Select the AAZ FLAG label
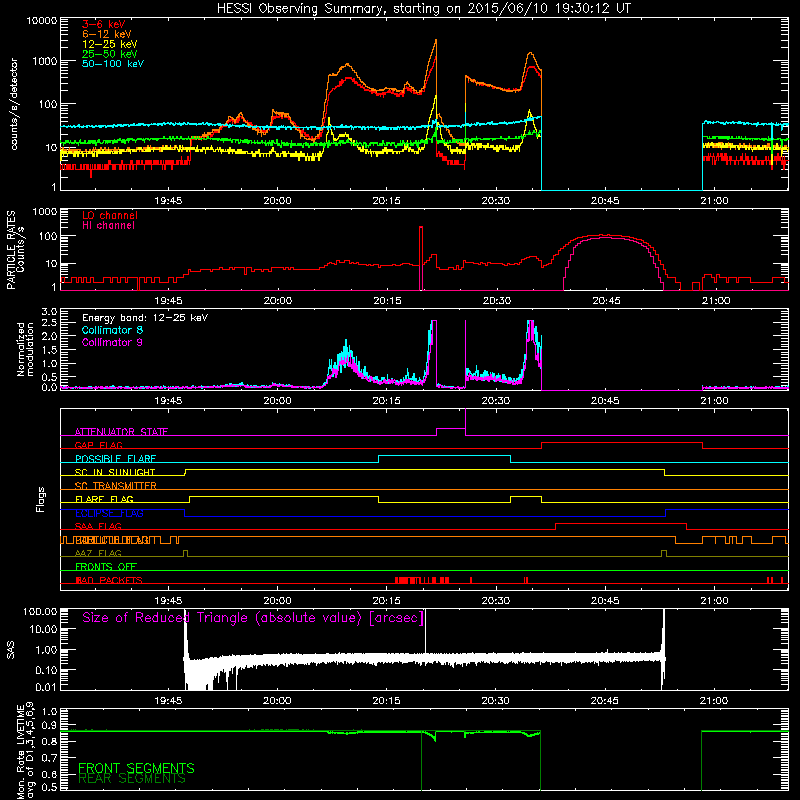This screenshot has width=800, height=800. click(x=98, y=553)
